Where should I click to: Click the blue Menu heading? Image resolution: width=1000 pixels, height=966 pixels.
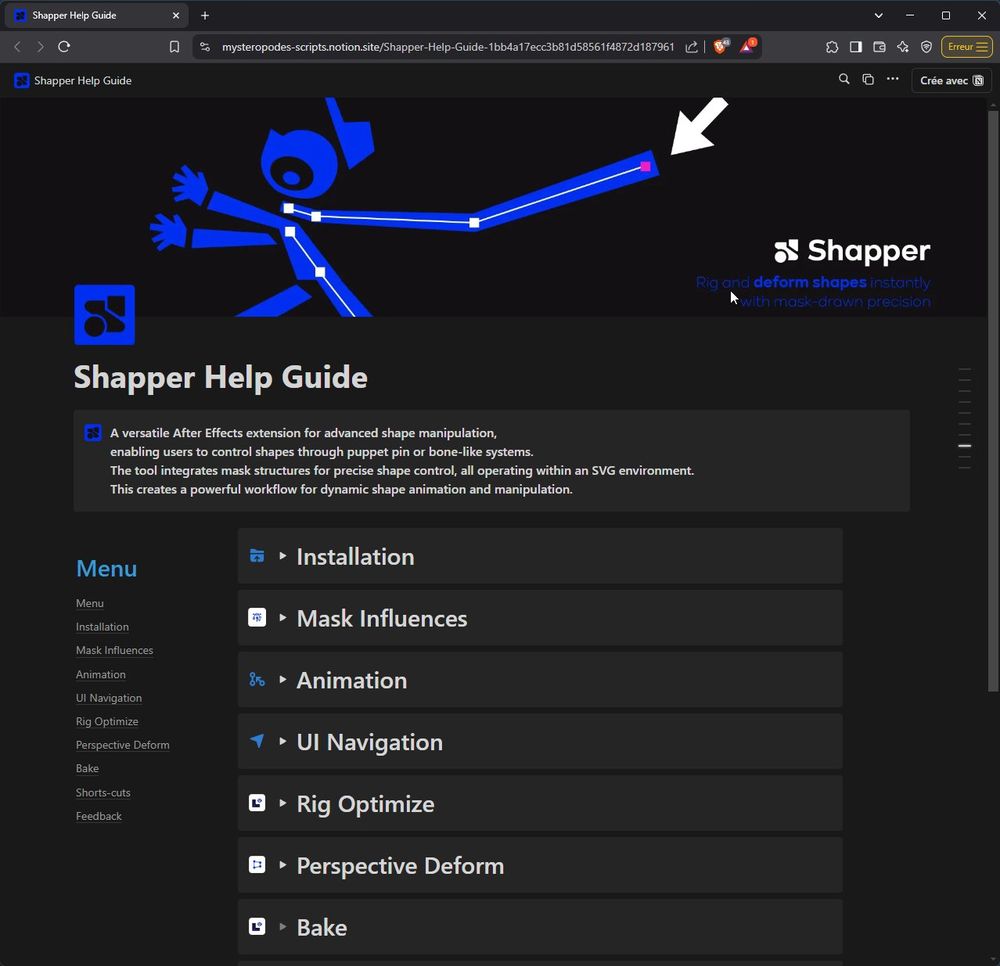pyautogui.click(x=107, y=568)
